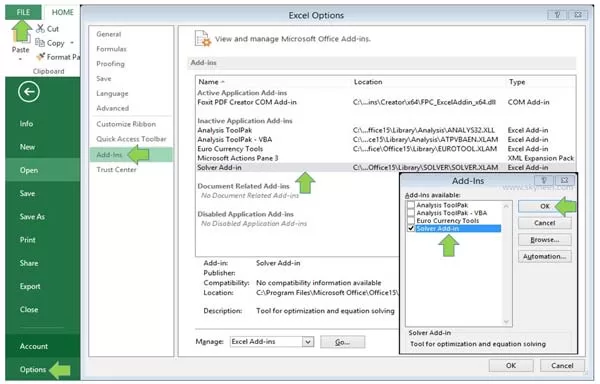
Task: Check Analysis ToolPak checkbox in Add-Ins dialog
Action: (x=411, y=205)
